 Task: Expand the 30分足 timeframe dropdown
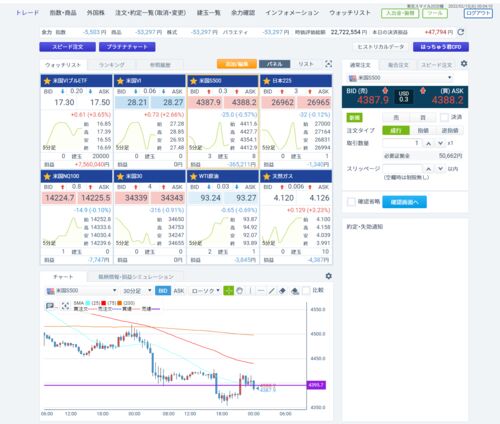pyautogui.click(x=137, y=291)
